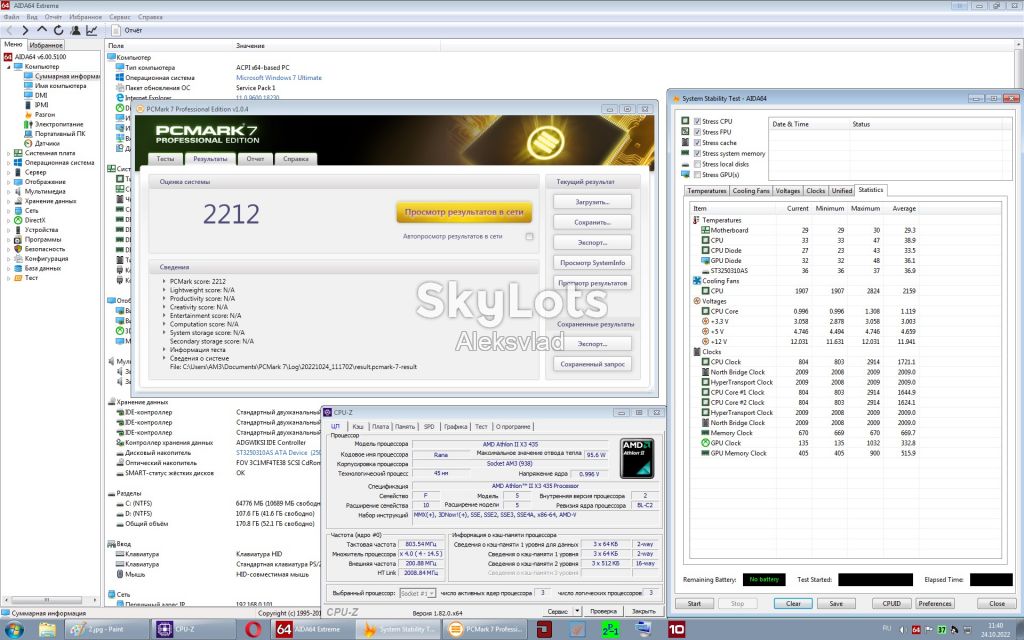Enable Stress GPU(s) checkbox
1024x640 pixels.
[x=697, y=174]
